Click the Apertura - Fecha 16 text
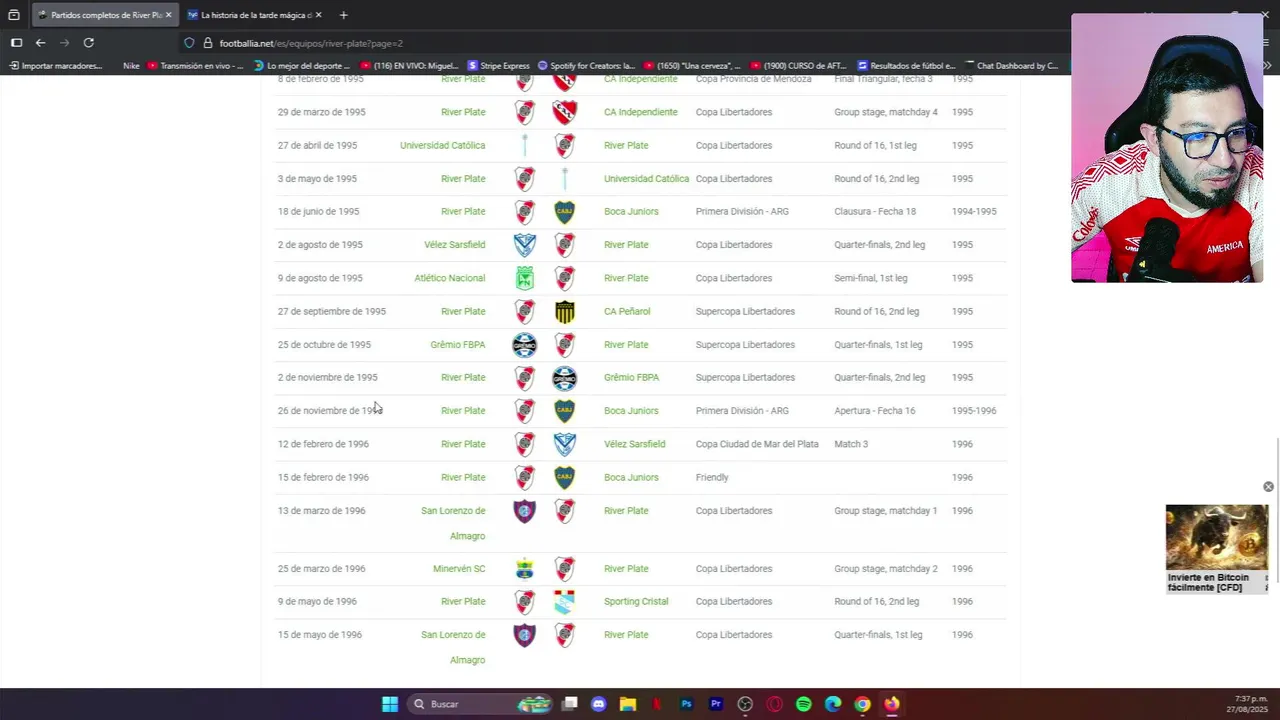 874,411
